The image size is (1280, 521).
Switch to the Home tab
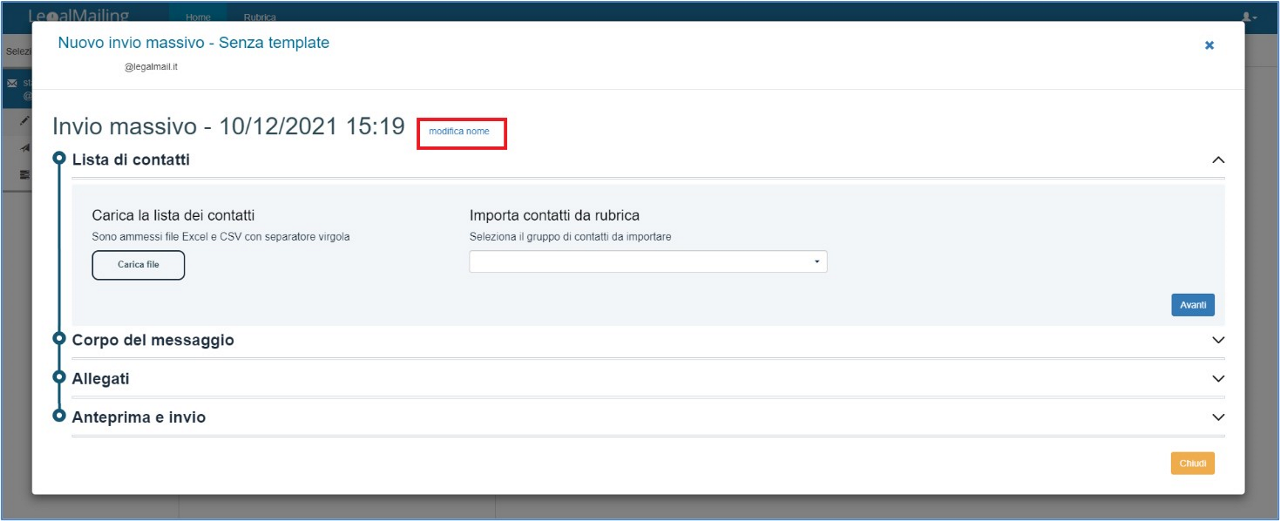[198, 17]
